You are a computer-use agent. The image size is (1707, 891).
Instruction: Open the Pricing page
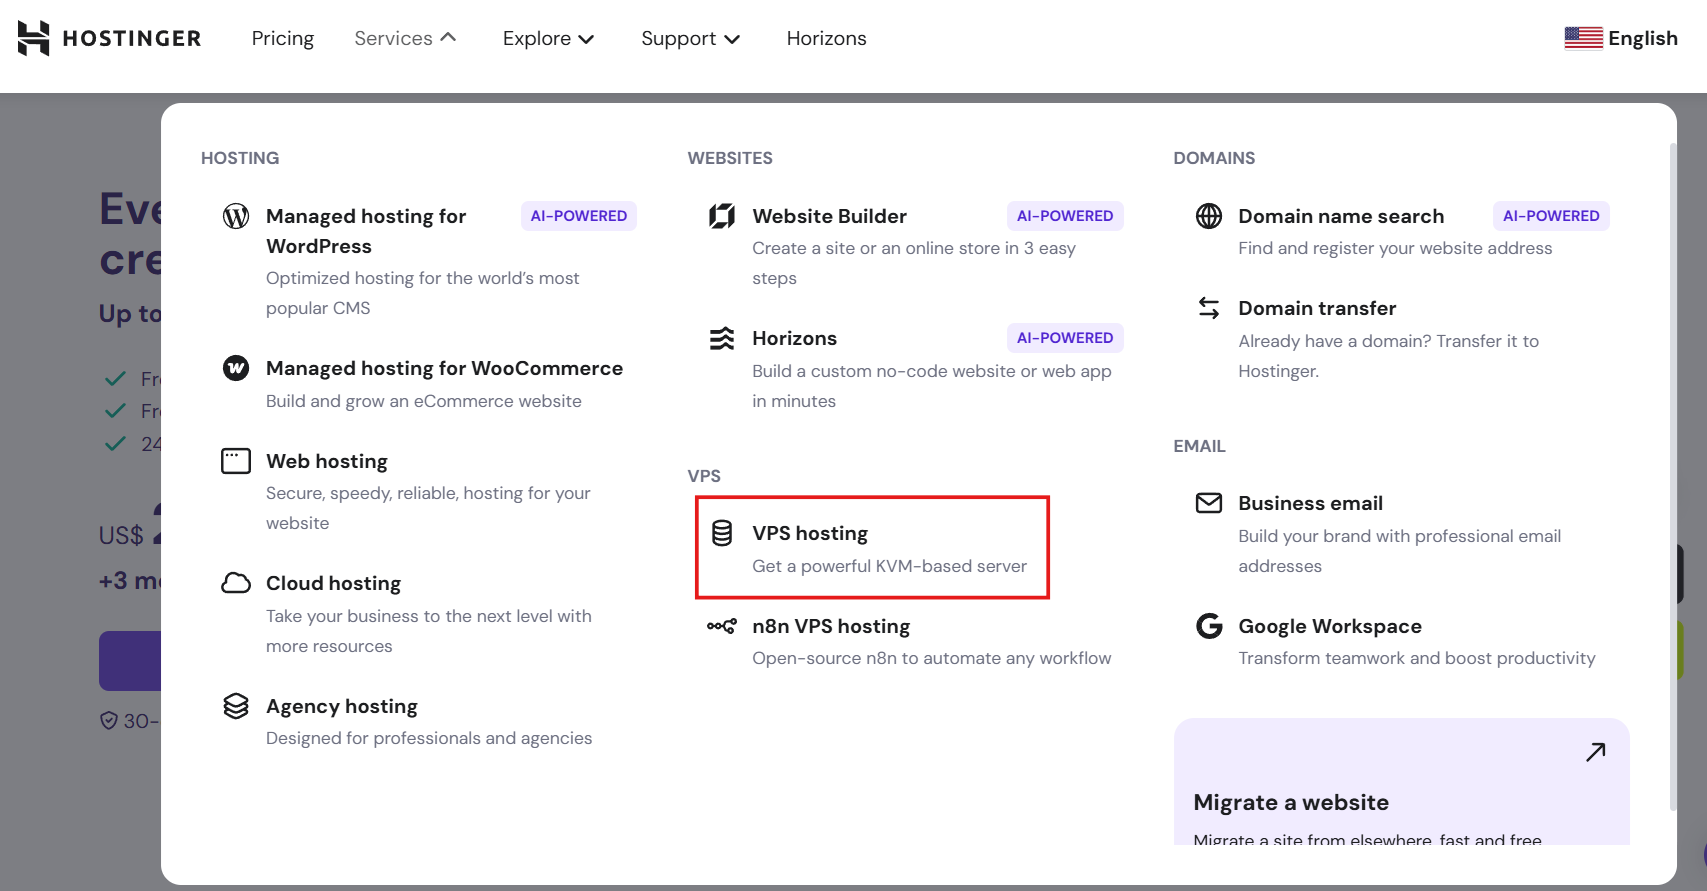283,38
